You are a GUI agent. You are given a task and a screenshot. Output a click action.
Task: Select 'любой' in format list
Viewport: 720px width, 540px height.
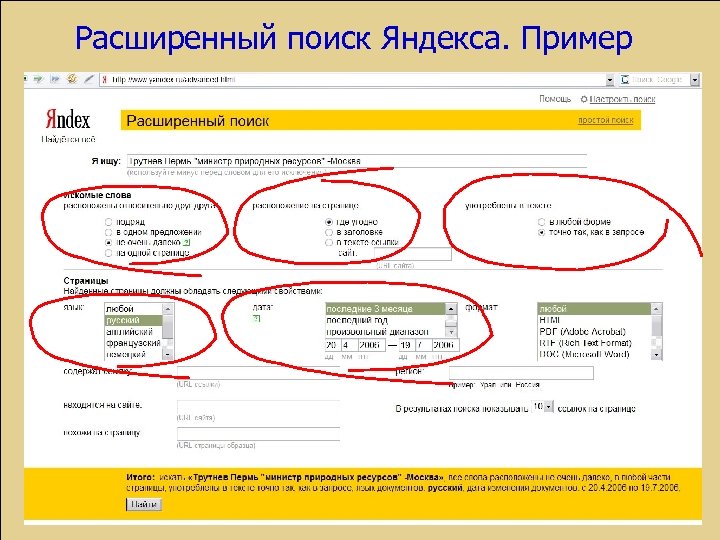click(x=595, y=309)
